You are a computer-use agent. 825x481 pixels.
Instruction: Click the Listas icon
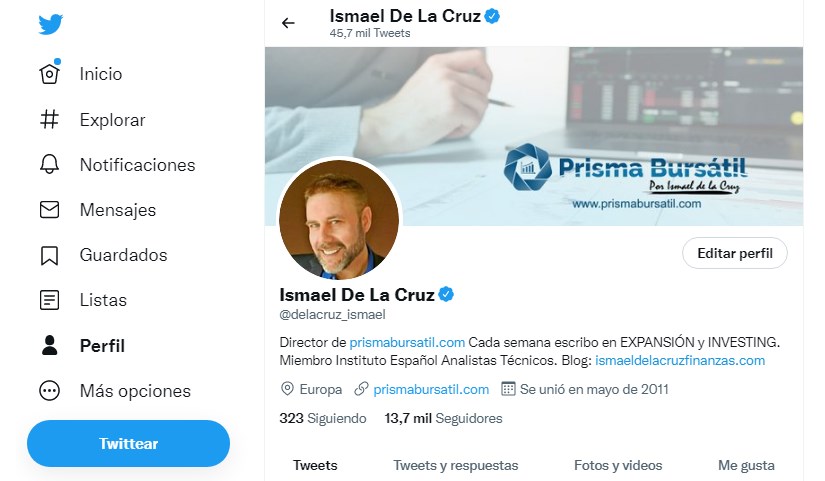(x=50, y=300)
